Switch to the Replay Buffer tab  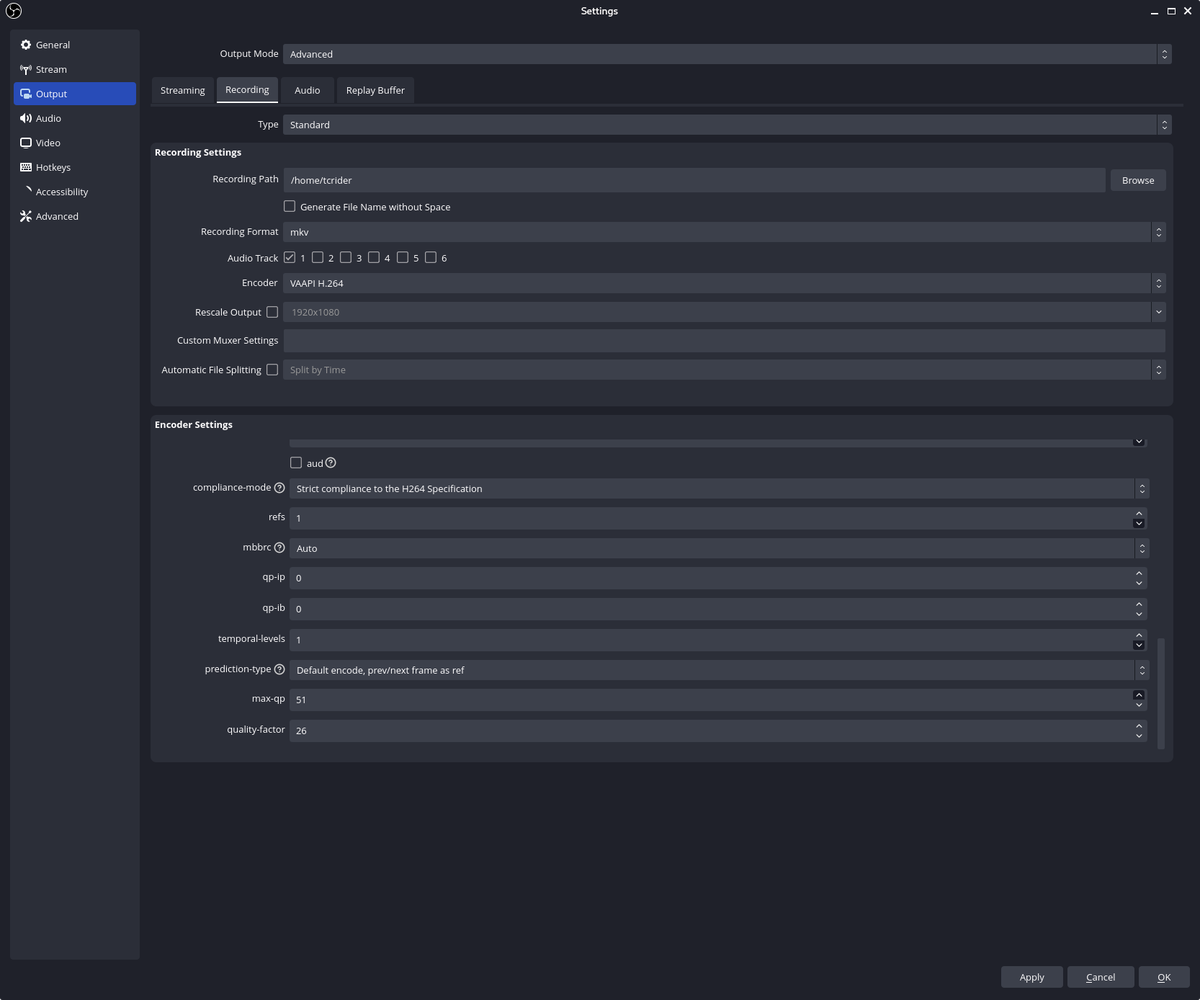click(x=376, y=90)
